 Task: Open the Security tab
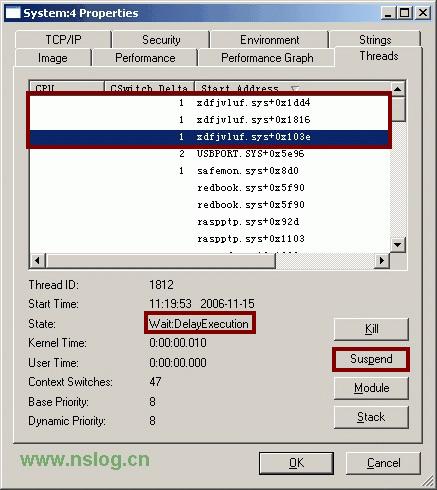click(x=161, y=39)
